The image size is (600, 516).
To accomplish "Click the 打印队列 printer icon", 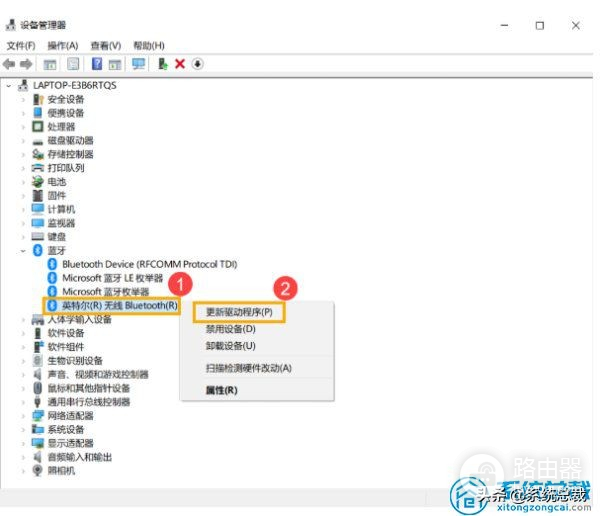I will [x=38, y=168].
